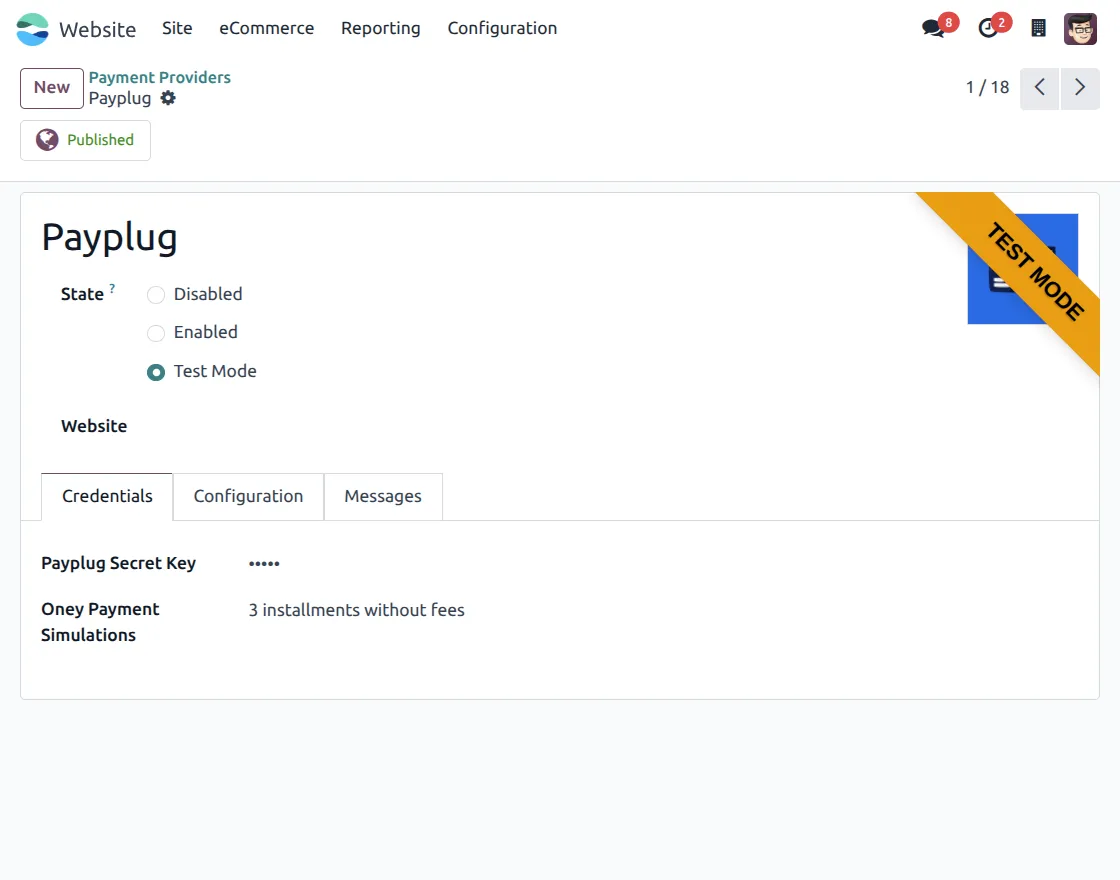Navigate back via Payment Providers breadcrumb
1120x880 pixels.
(159, 77)
